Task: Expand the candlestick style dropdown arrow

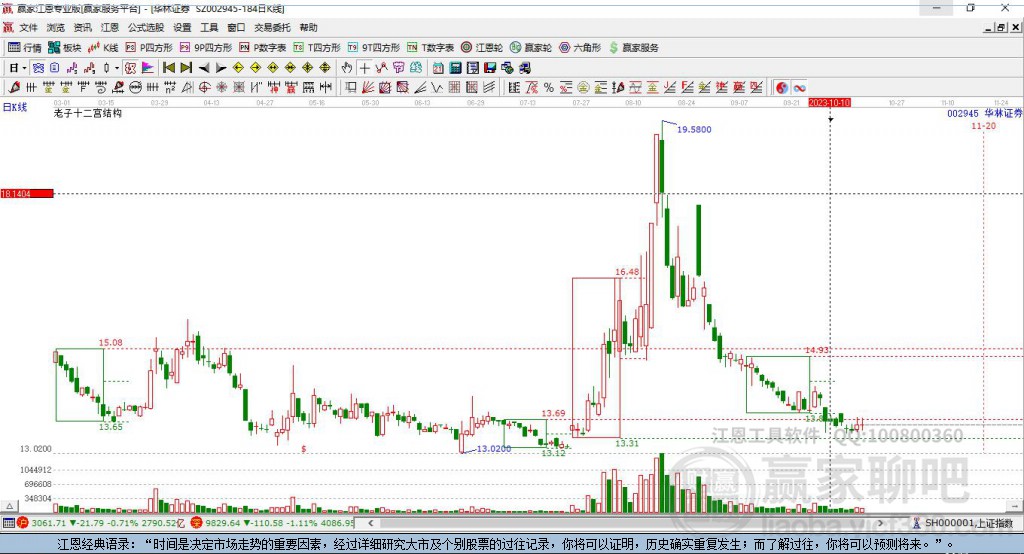Action: tap(117, 68)
